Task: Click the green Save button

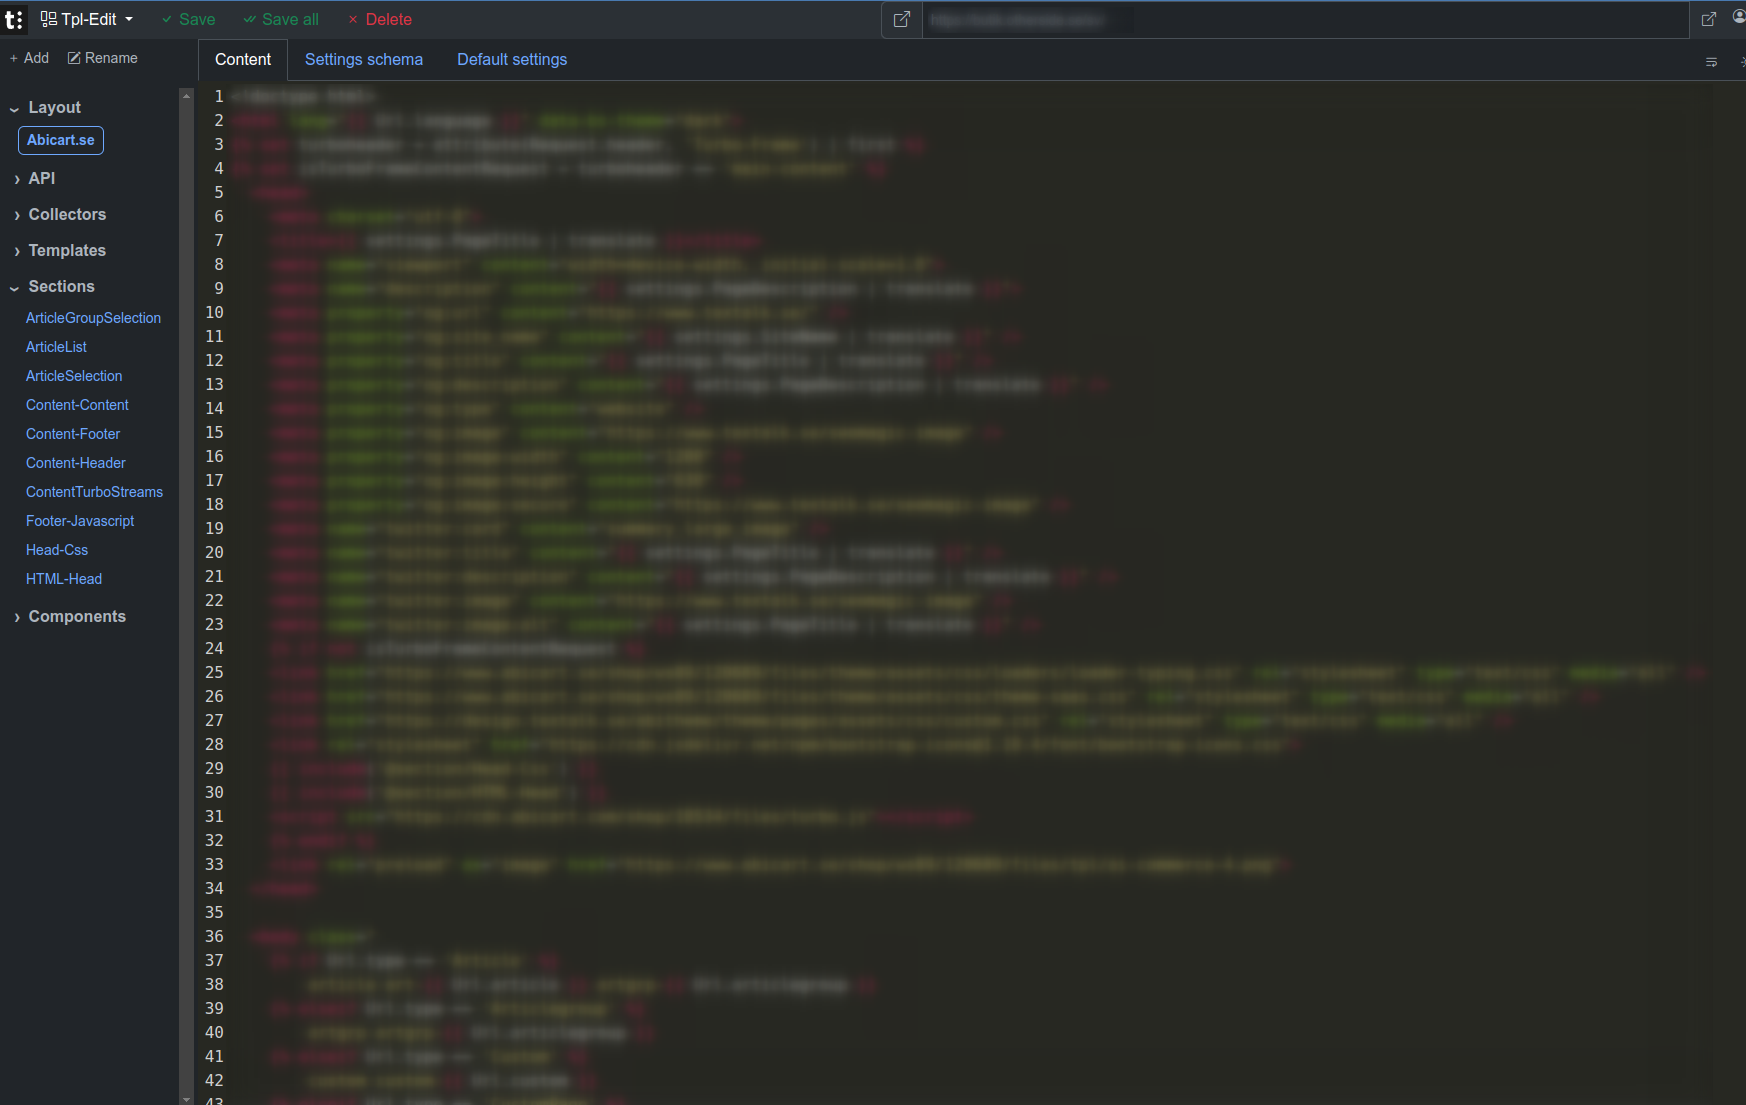Action: (x=188, y=20)
